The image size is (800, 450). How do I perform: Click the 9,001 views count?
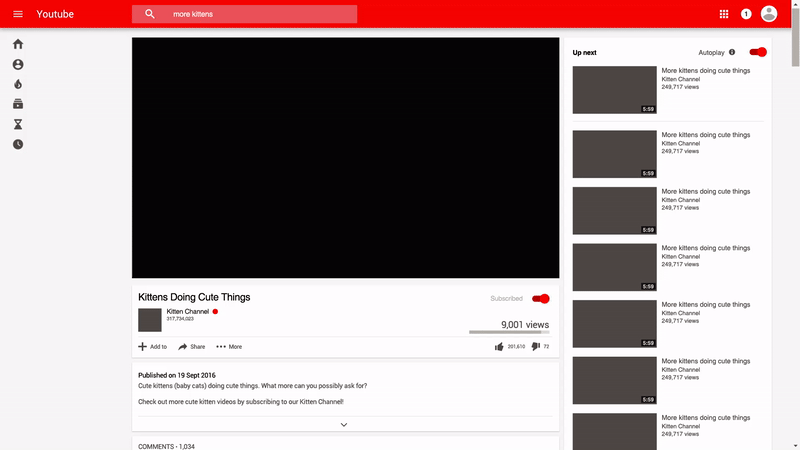click(525, 324)
